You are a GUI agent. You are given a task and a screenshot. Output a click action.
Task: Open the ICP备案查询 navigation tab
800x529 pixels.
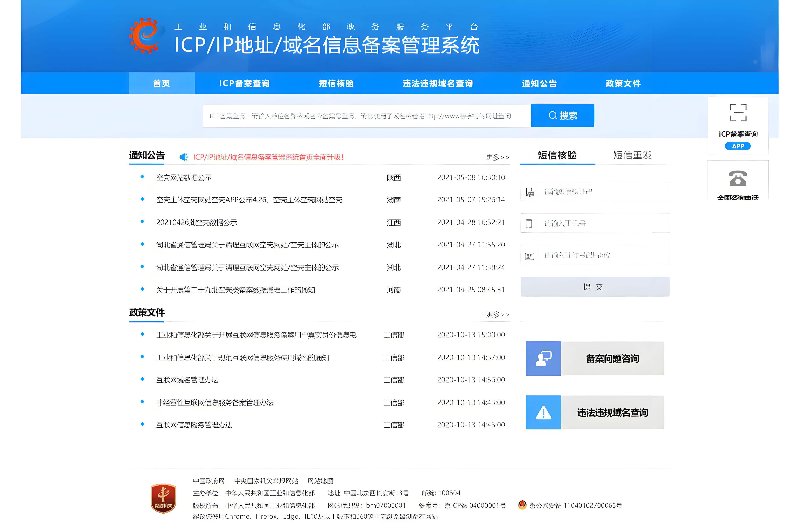pos(244,83)
